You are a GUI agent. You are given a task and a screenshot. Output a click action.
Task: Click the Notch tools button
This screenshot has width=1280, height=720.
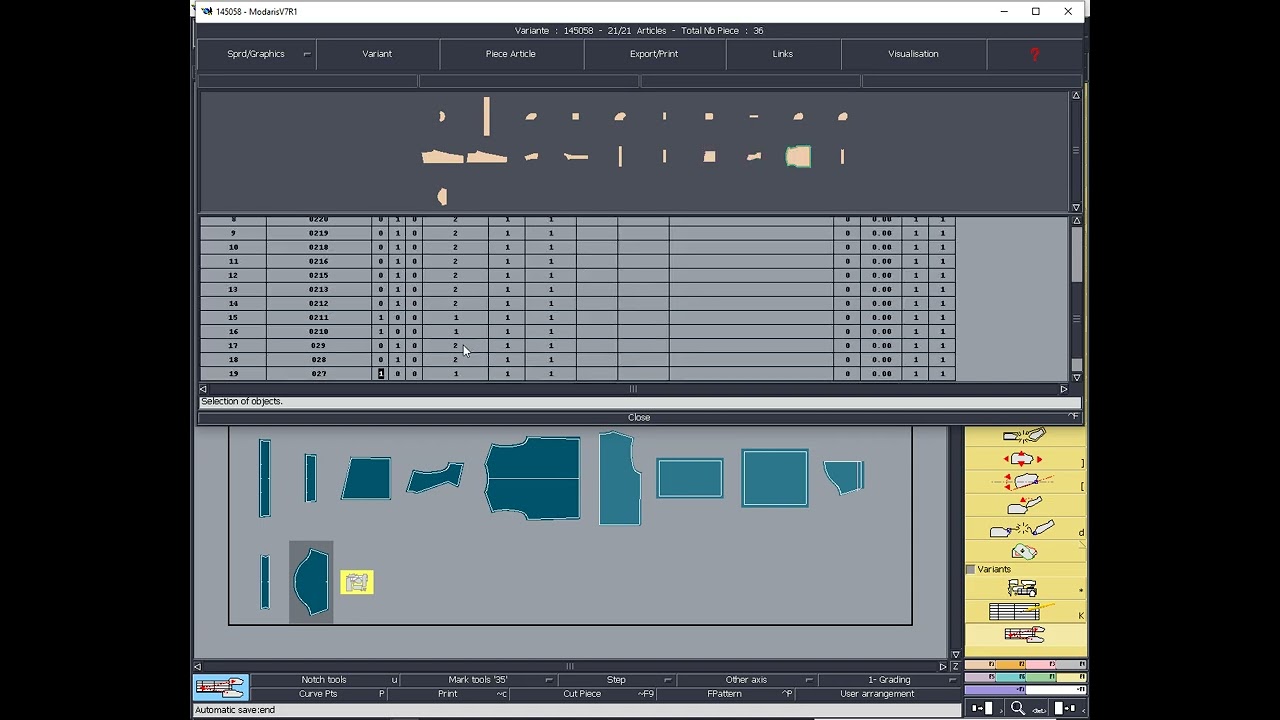[x=324, y=680]
